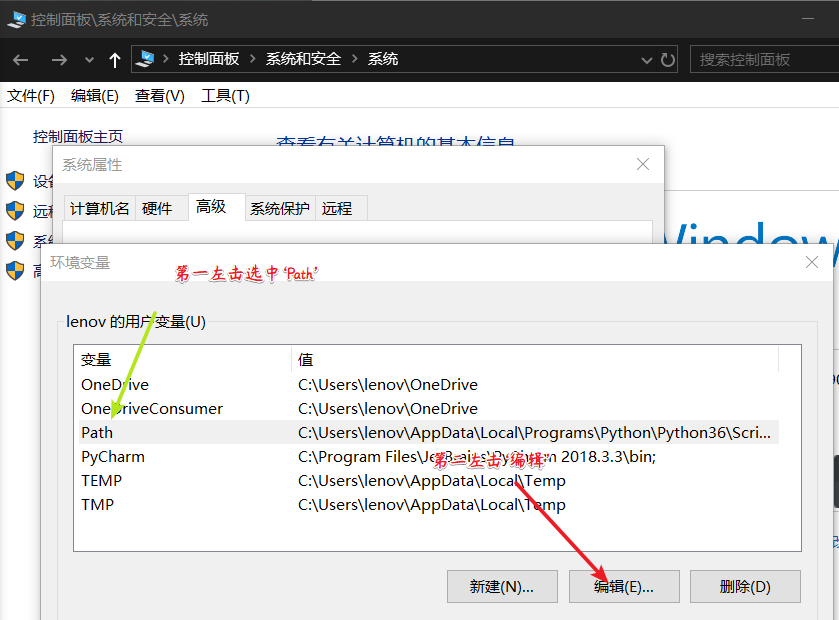Click the back navigation arrow
The width and height of the screenshot is (839, 620).
[x=20, y=59]
